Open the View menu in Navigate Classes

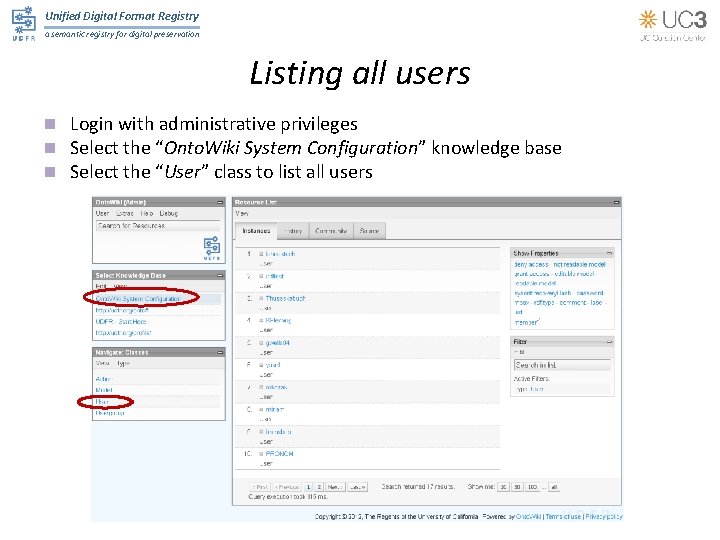tap(102, 363)
